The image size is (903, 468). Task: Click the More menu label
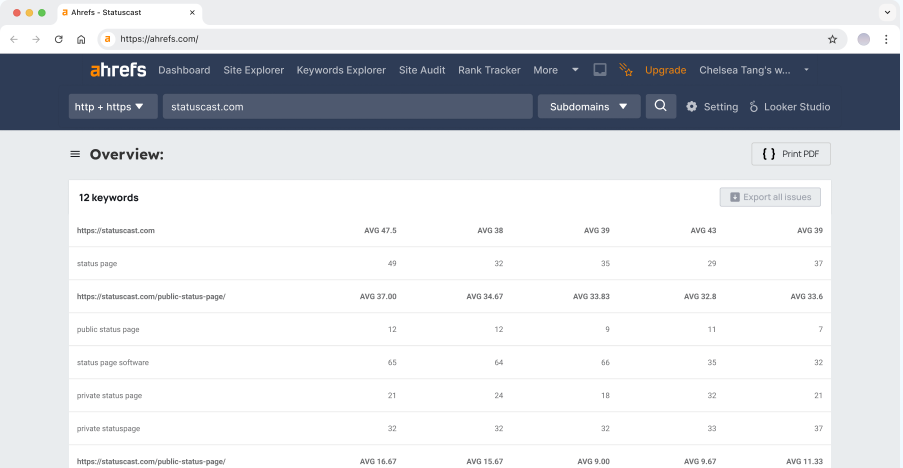545,70
